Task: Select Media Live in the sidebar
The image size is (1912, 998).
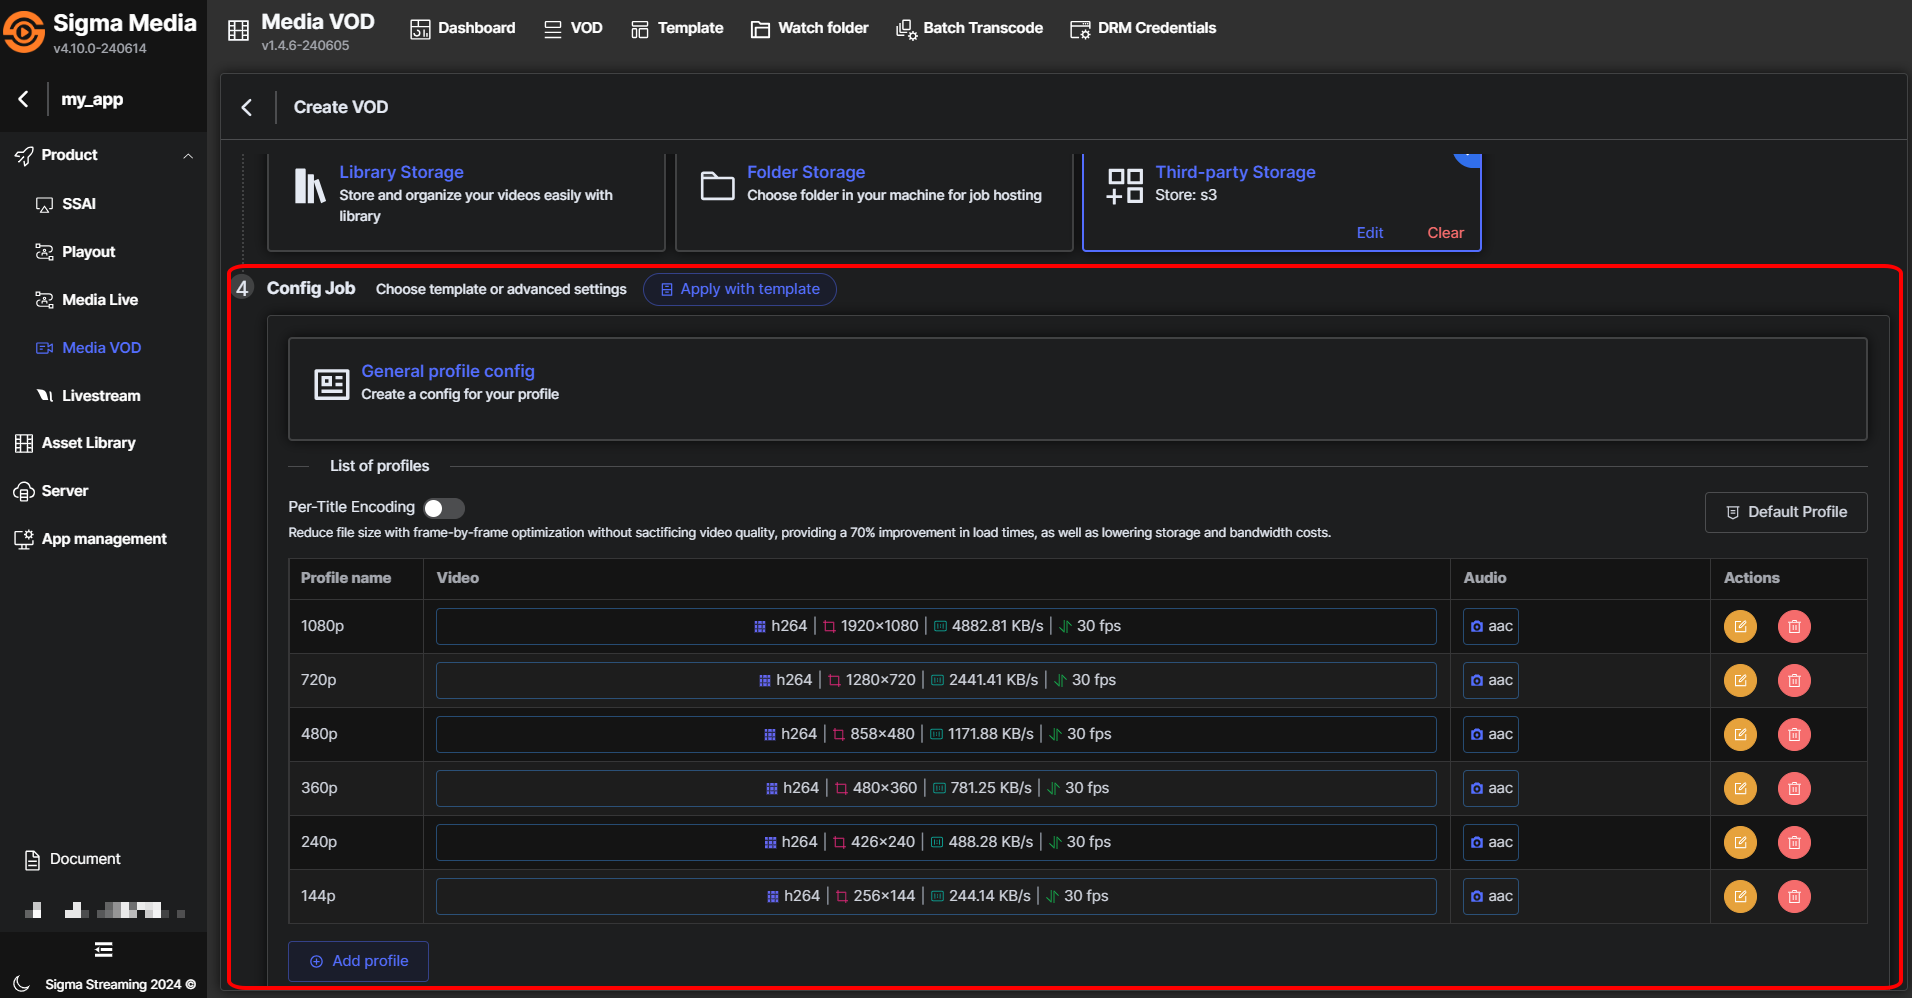Action: point(99,300)
